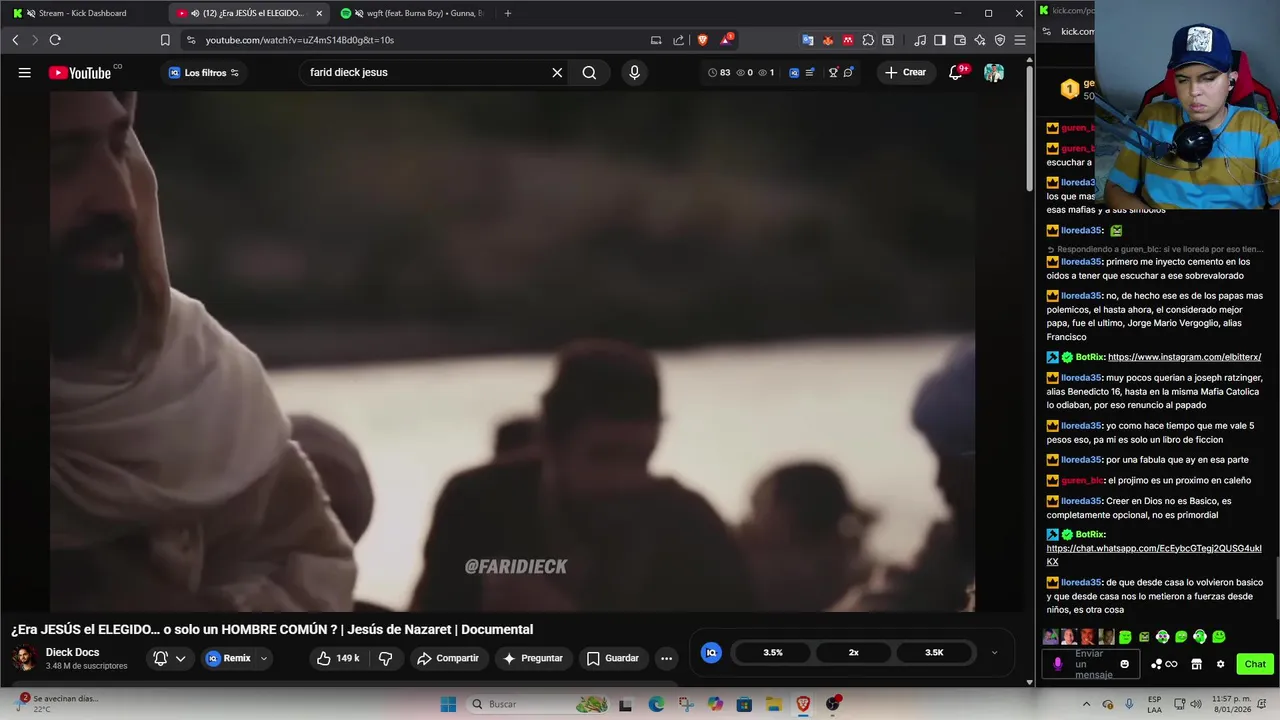Go back with the browser back arrow
The image size is (1280, 720).
pos(15,40)
